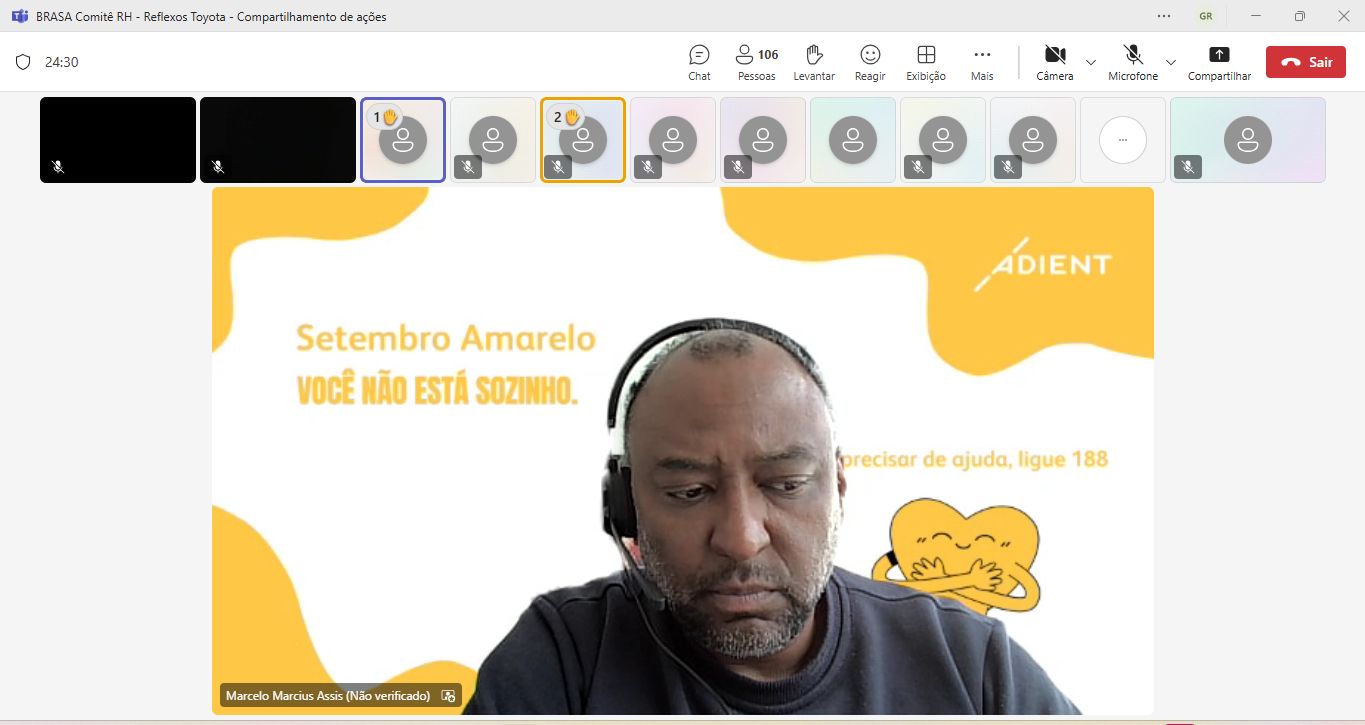
Task: Open the Mais options menu
Action: [982, 61]
